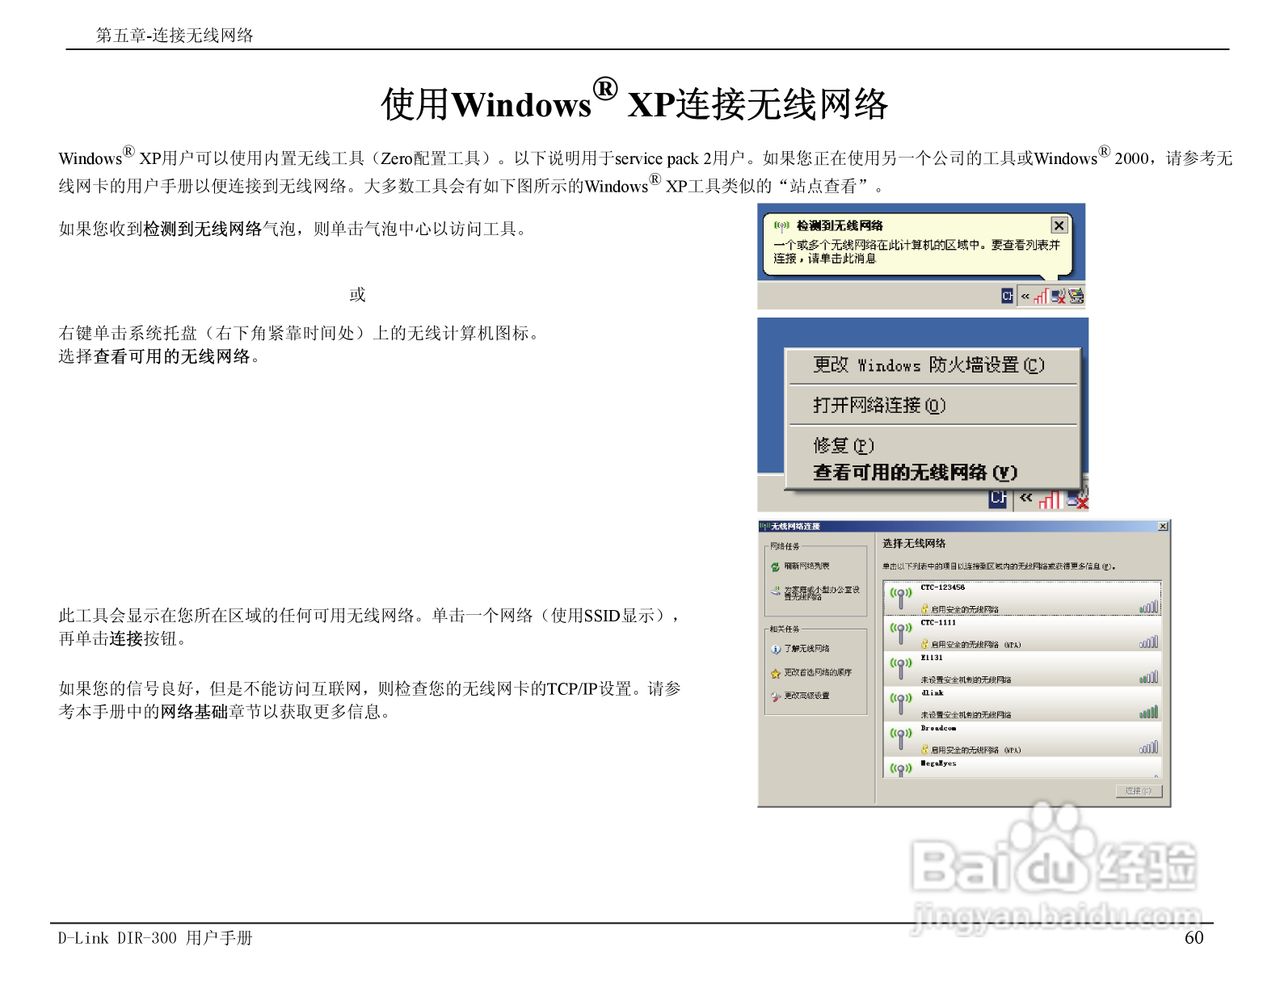Select the E1131 network name
The width and height of the screenshot is (1280, 989).
pyautogui.click(x=932, y=658)
